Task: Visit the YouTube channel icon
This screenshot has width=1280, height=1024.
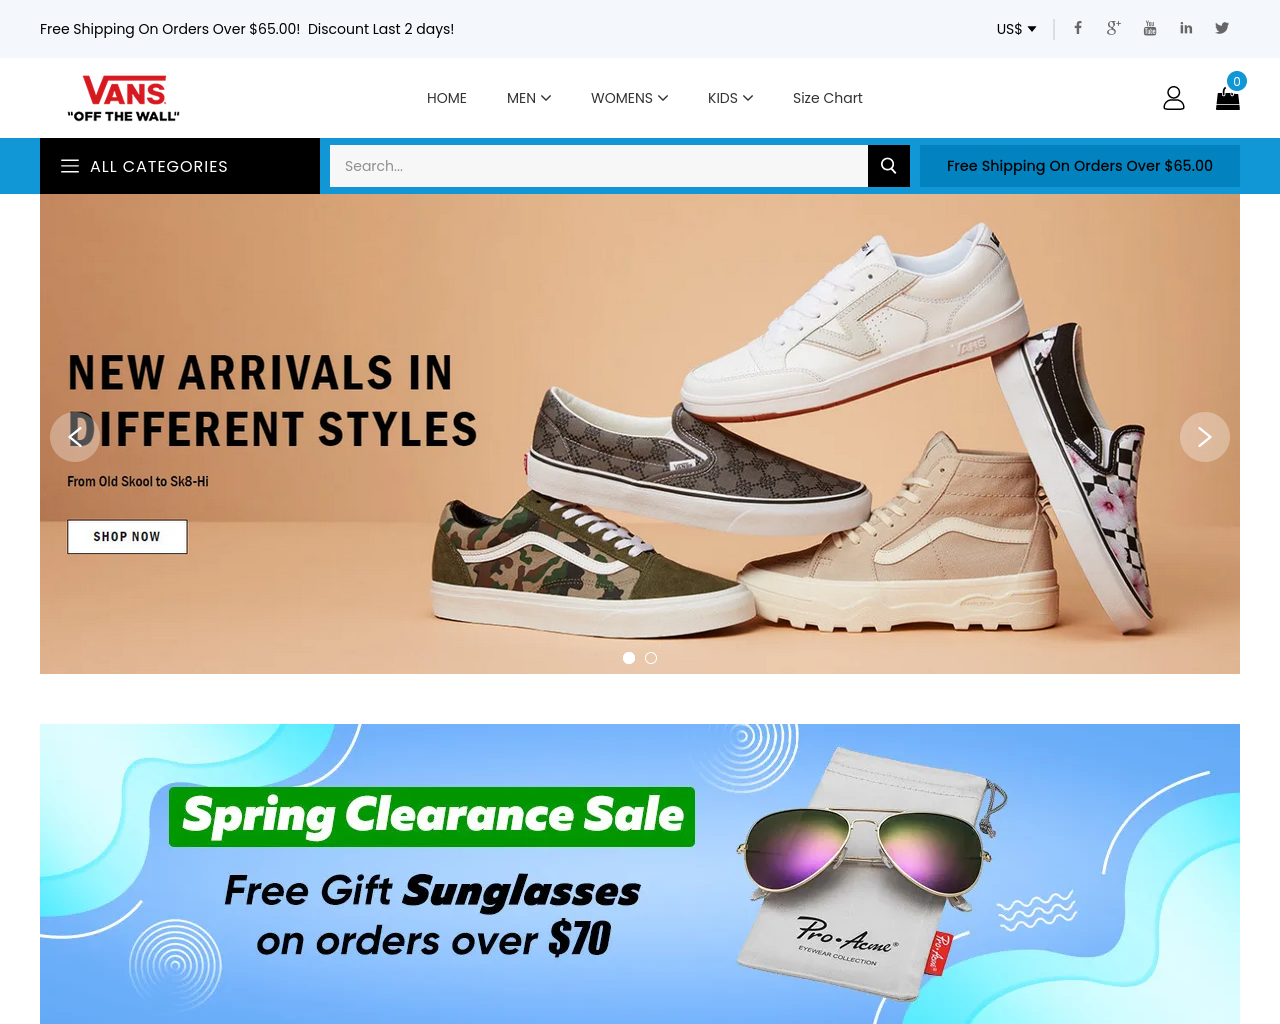Action: click(x=1150, y=28)
